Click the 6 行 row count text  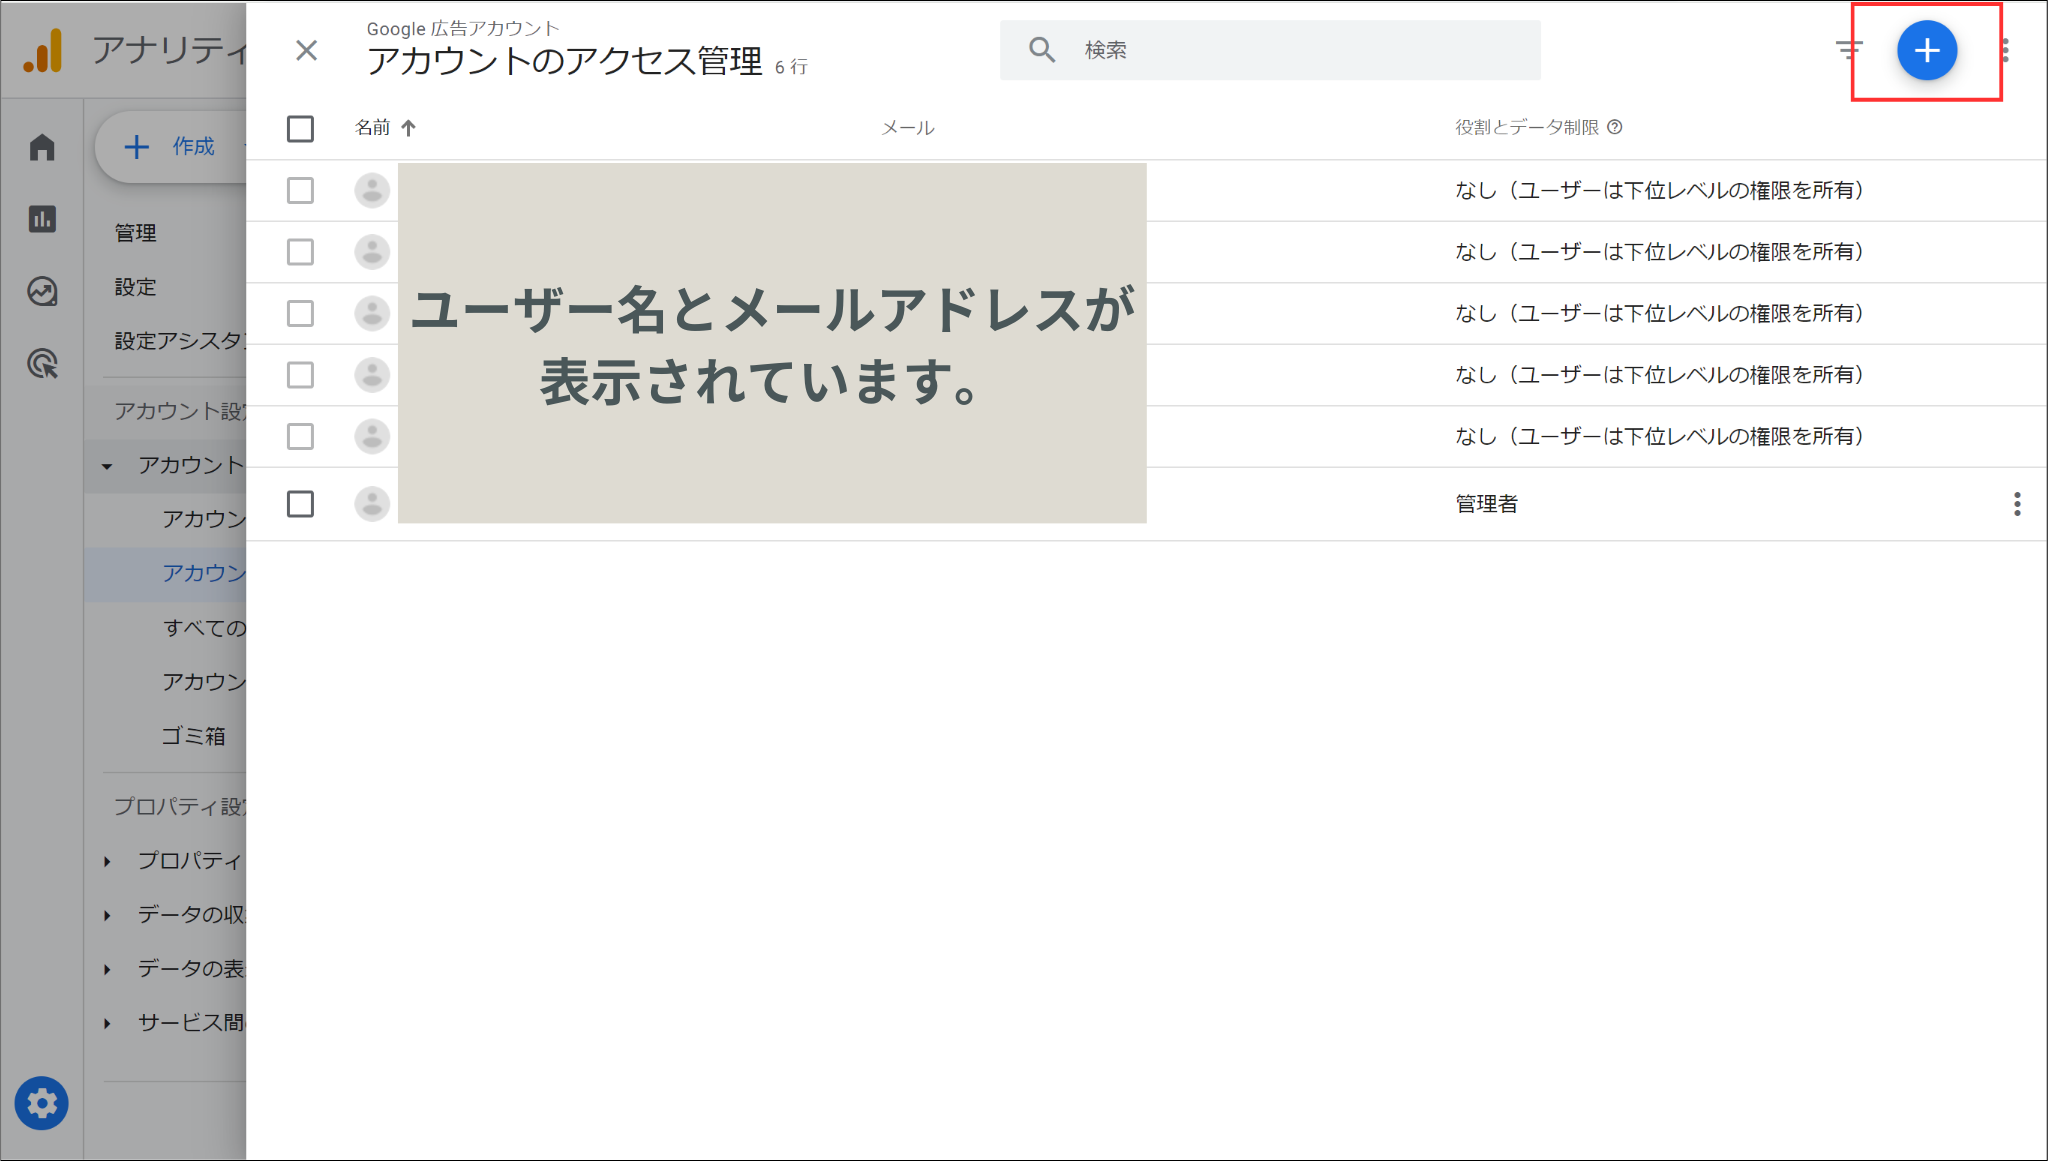tap(791, 67)
